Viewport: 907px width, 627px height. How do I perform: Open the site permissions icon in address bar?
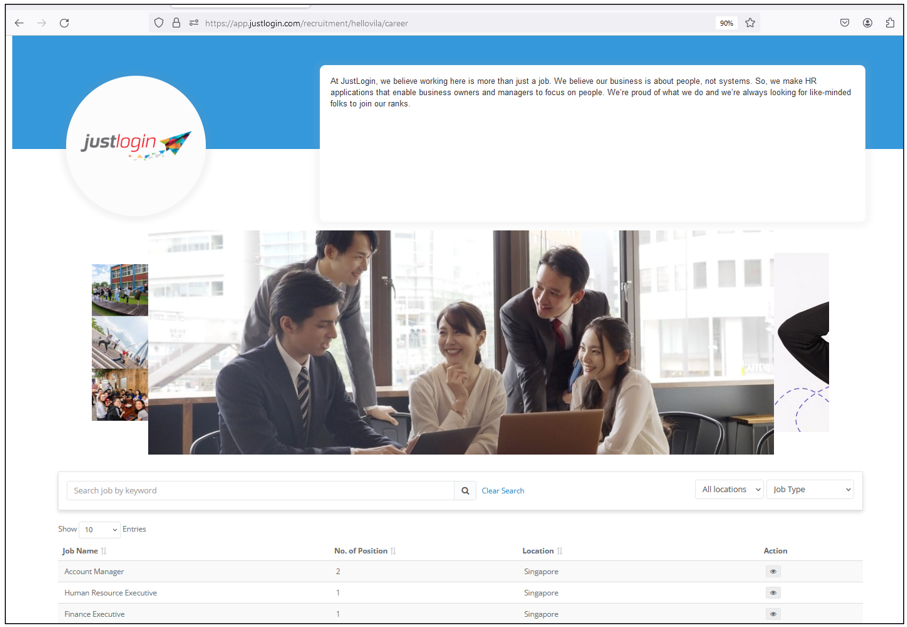point(194,23)
